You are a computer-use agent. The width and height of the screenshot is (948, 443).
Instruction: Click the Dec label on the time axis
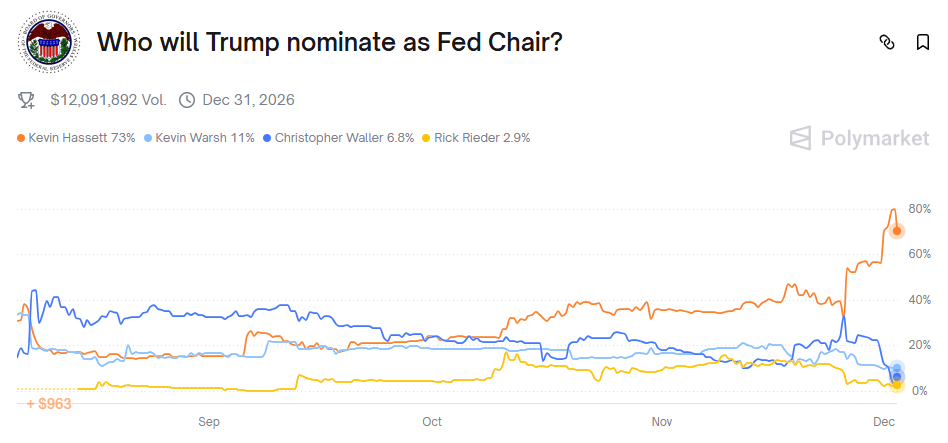coord(883,422)
